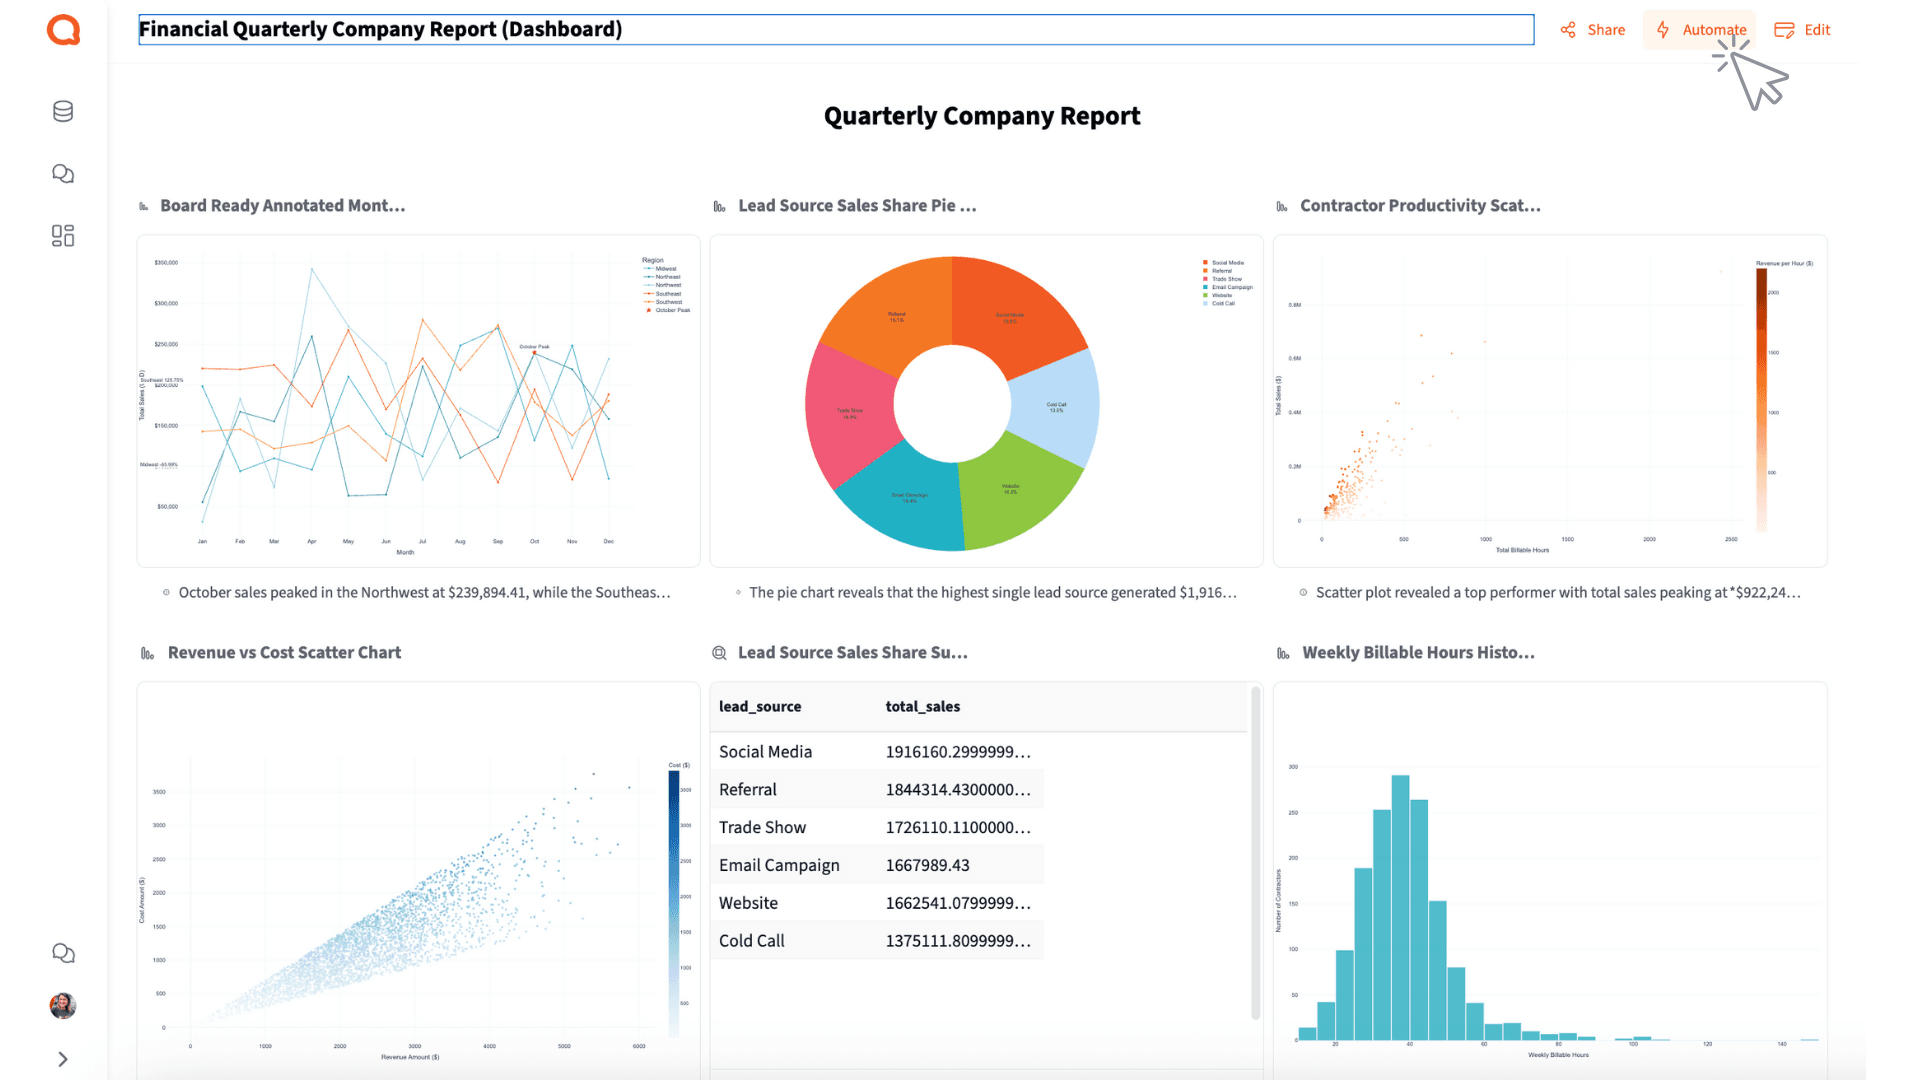Click the Lead Source Sales Share Pie chart icon
This screenshot has width=1920, height=1080.
[x=719, y=207]
